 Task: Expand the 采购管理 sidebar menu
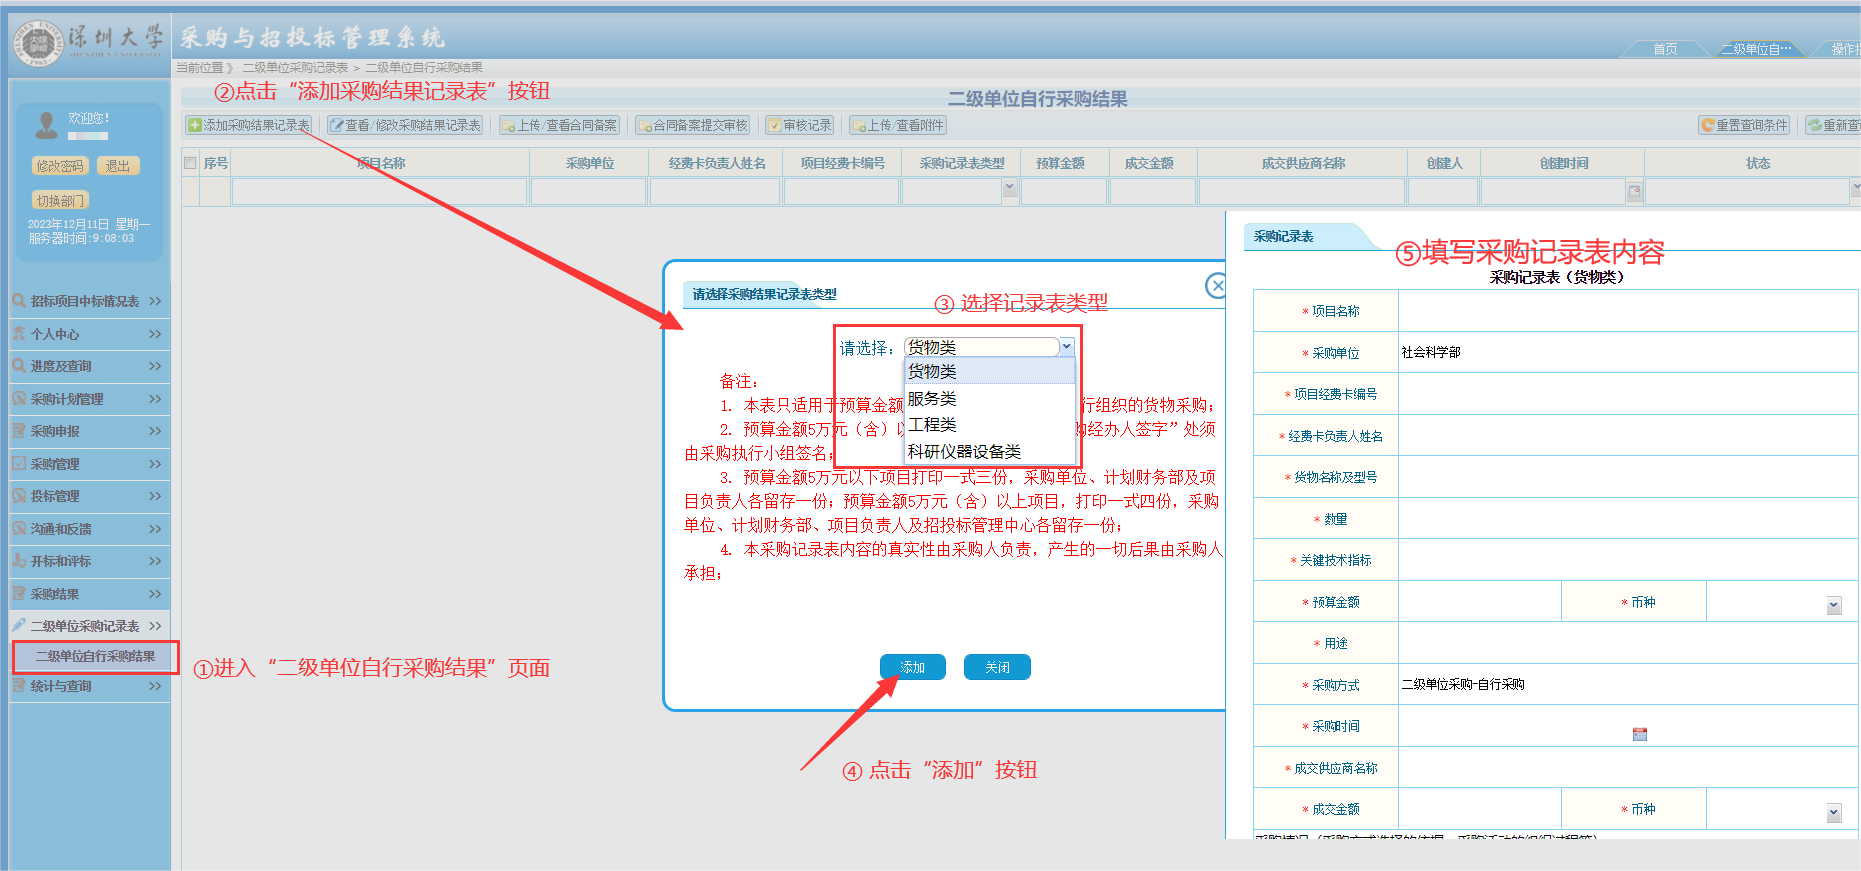tap(88, 464)
